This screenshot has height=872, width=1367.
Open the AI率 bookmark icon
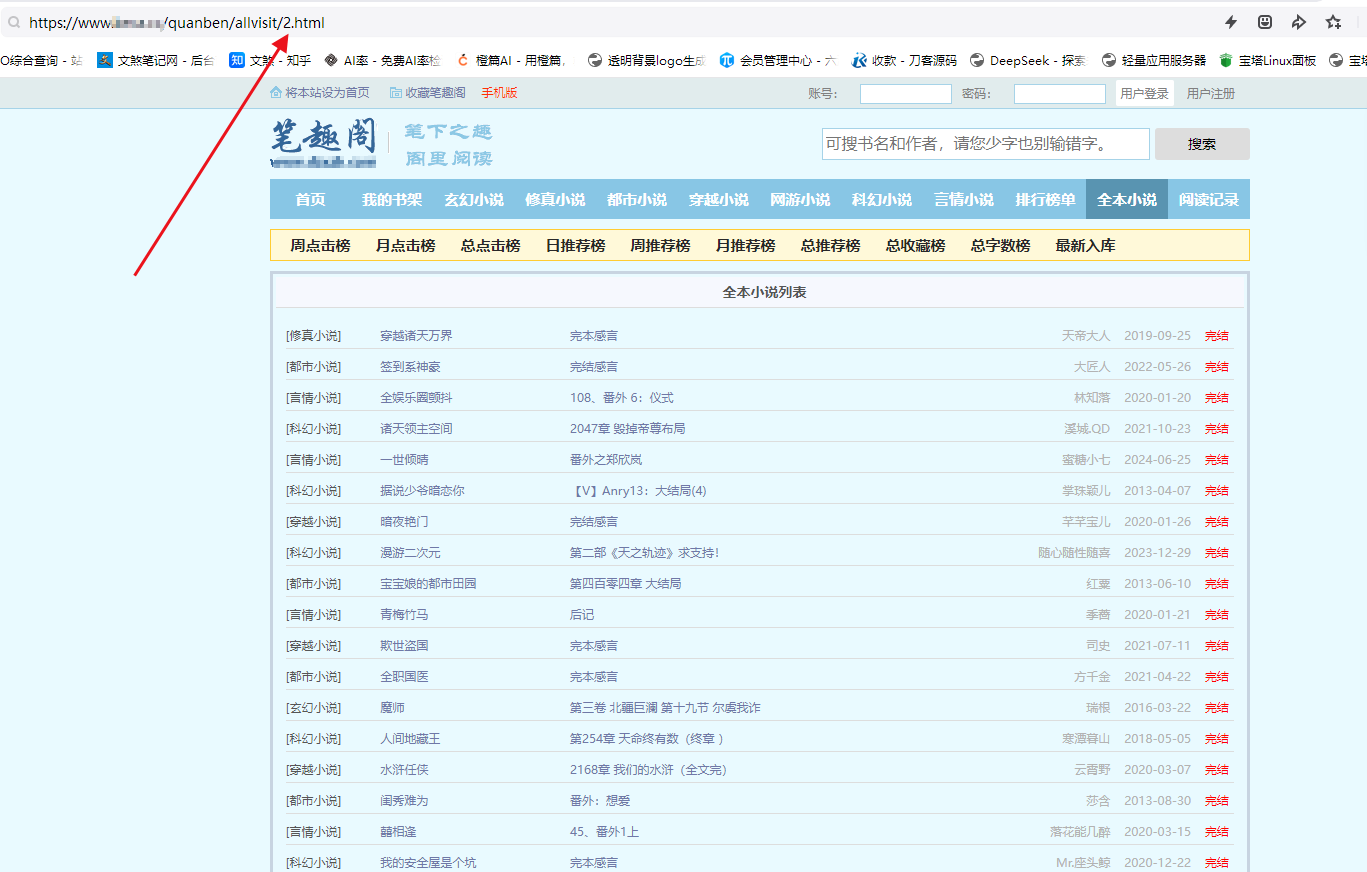(331, 60)
